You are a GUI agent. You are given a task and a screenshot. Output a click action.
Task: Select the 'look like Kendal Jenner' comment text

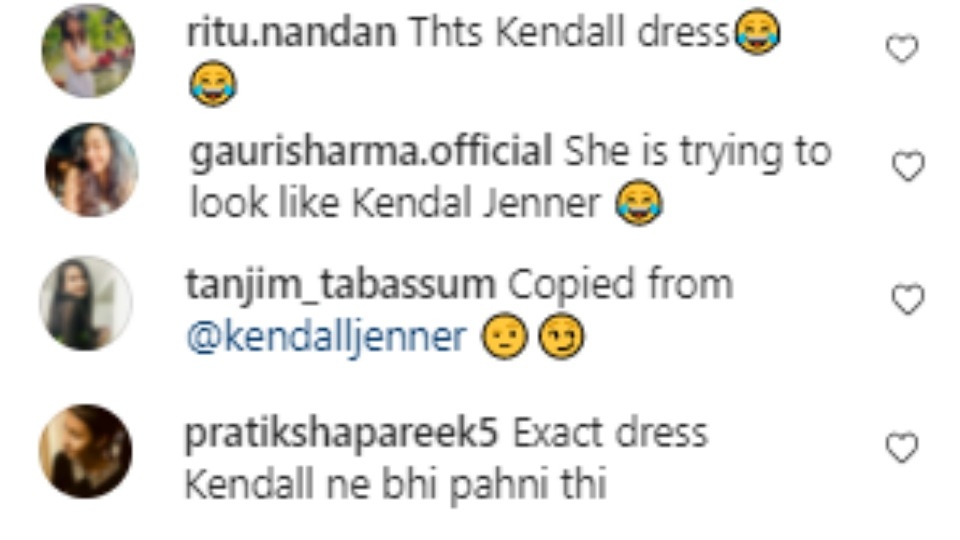396,203
